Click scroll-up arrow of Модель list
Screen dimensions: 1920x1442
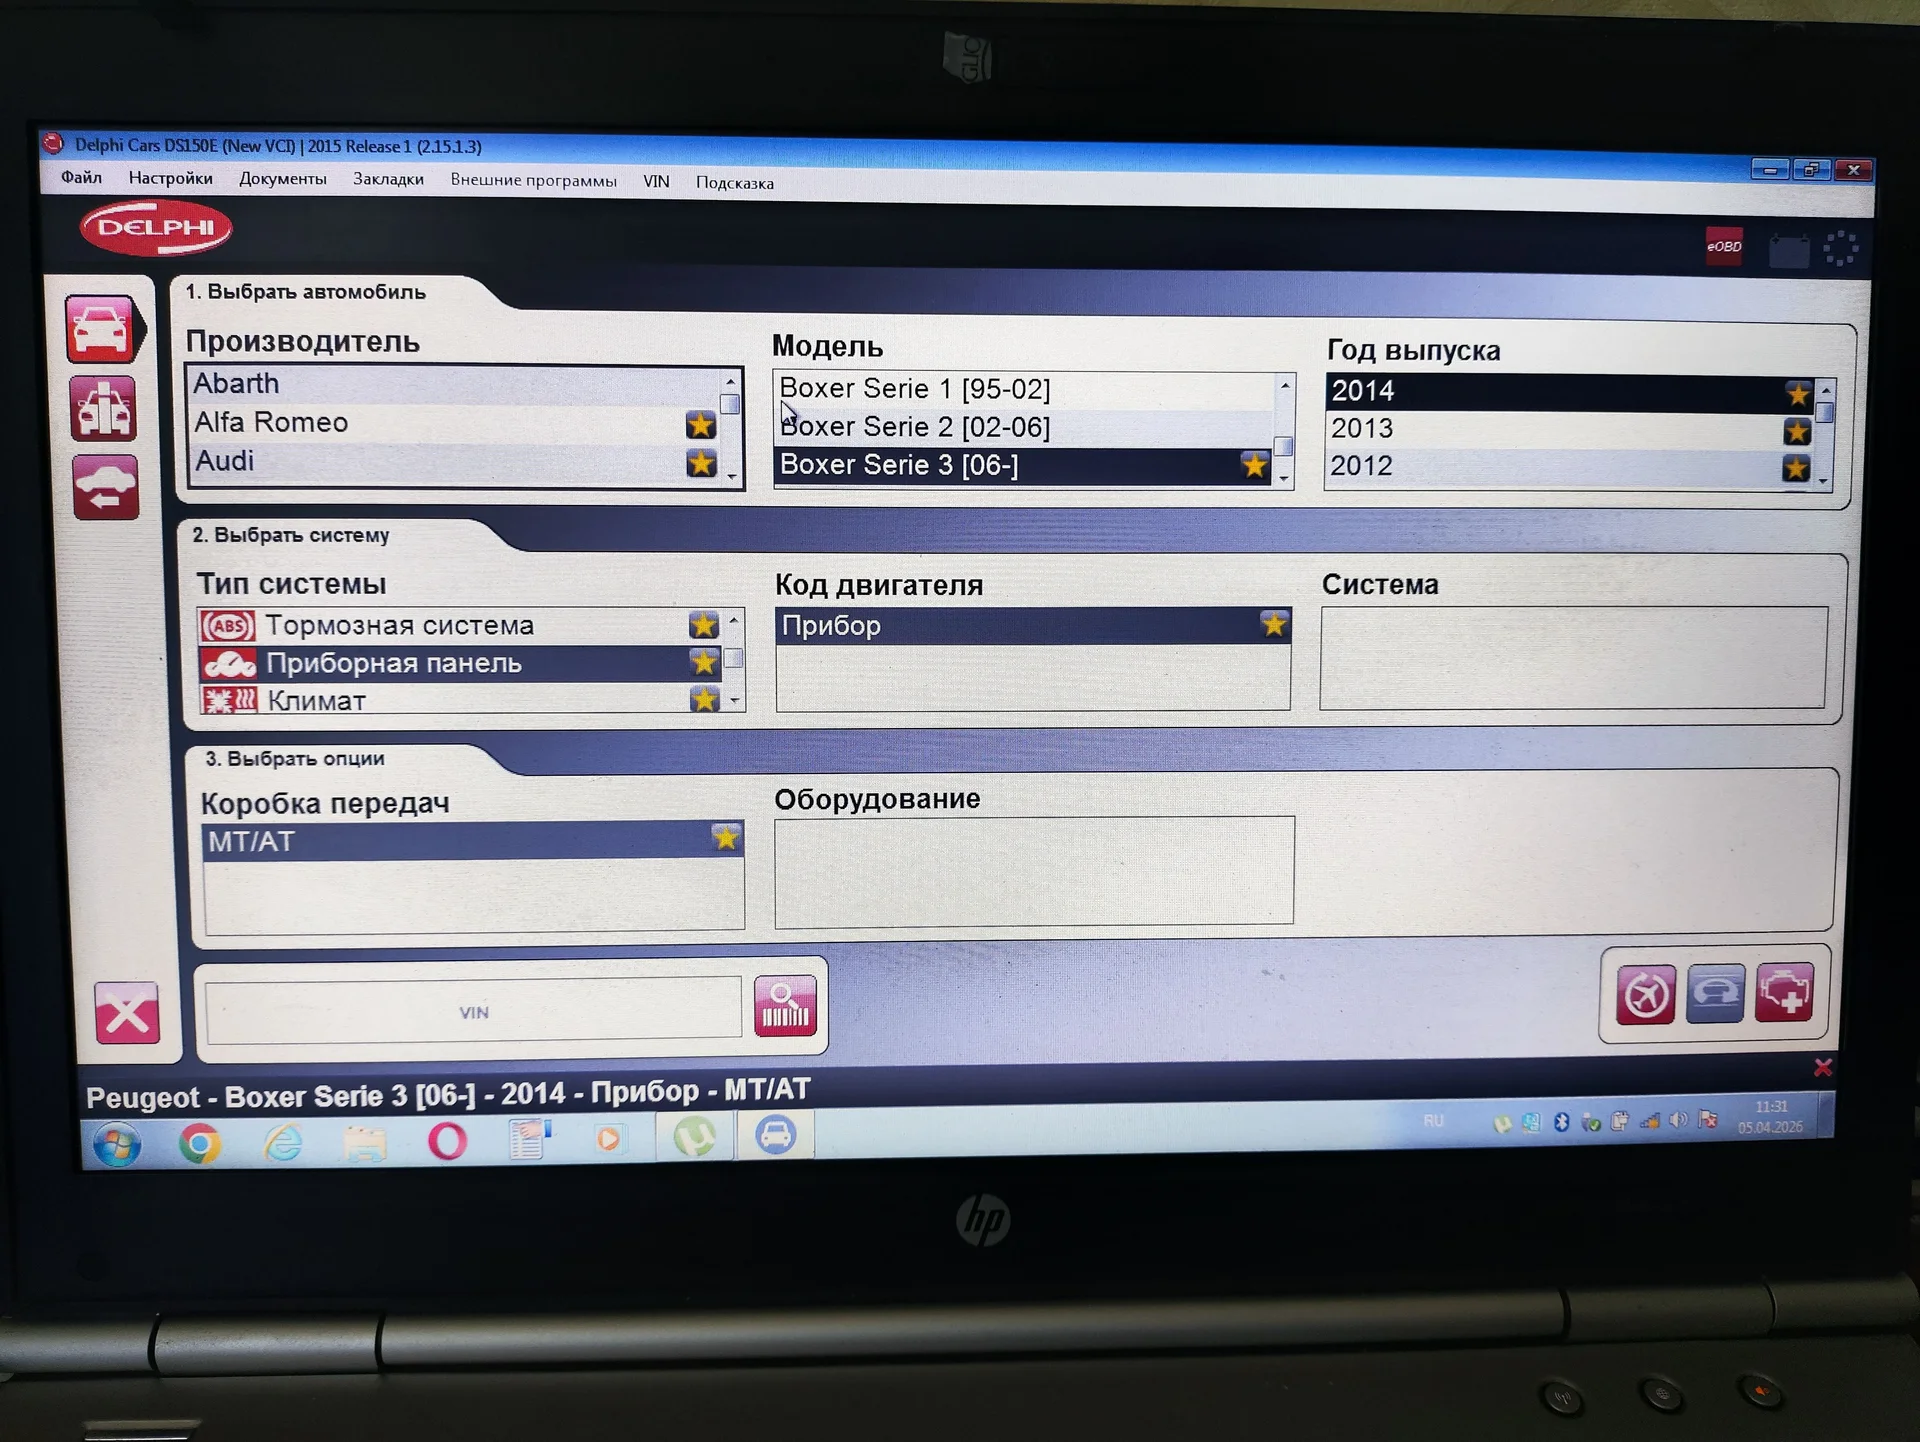coord(1285,385)
